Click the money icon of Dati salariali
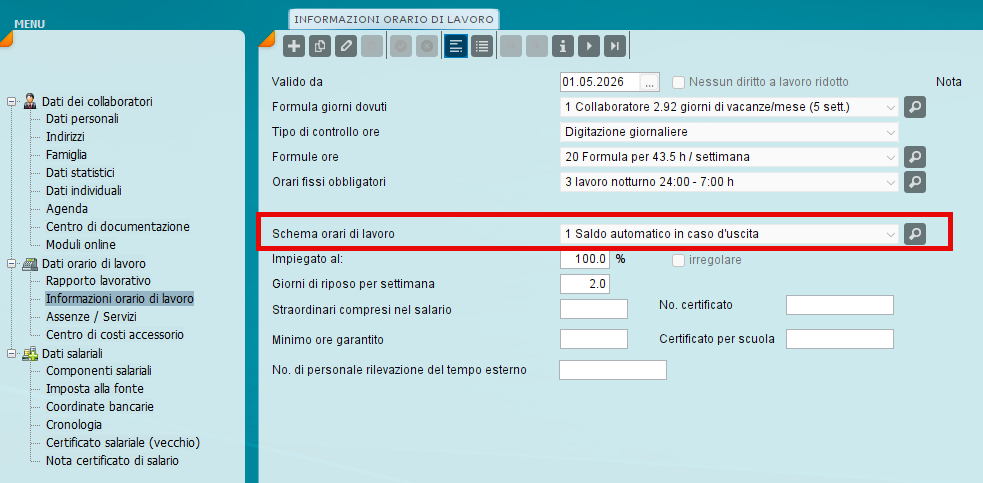This screenshot has height=483, width=983. click(29, 354)
